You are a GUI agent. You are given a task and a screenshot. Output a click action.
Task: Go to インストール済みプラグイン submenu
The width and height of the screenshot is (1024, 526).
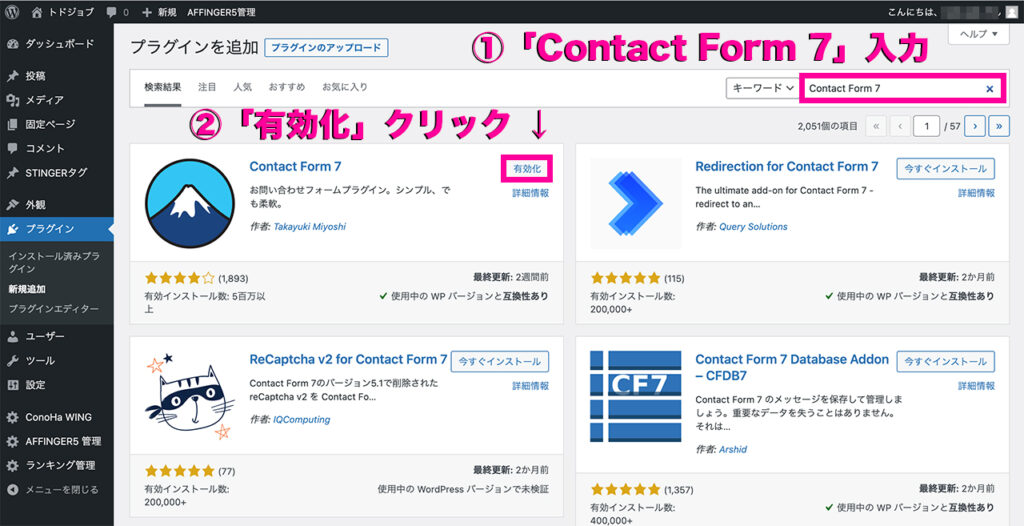pyautogui.click(x=54, y=263)
